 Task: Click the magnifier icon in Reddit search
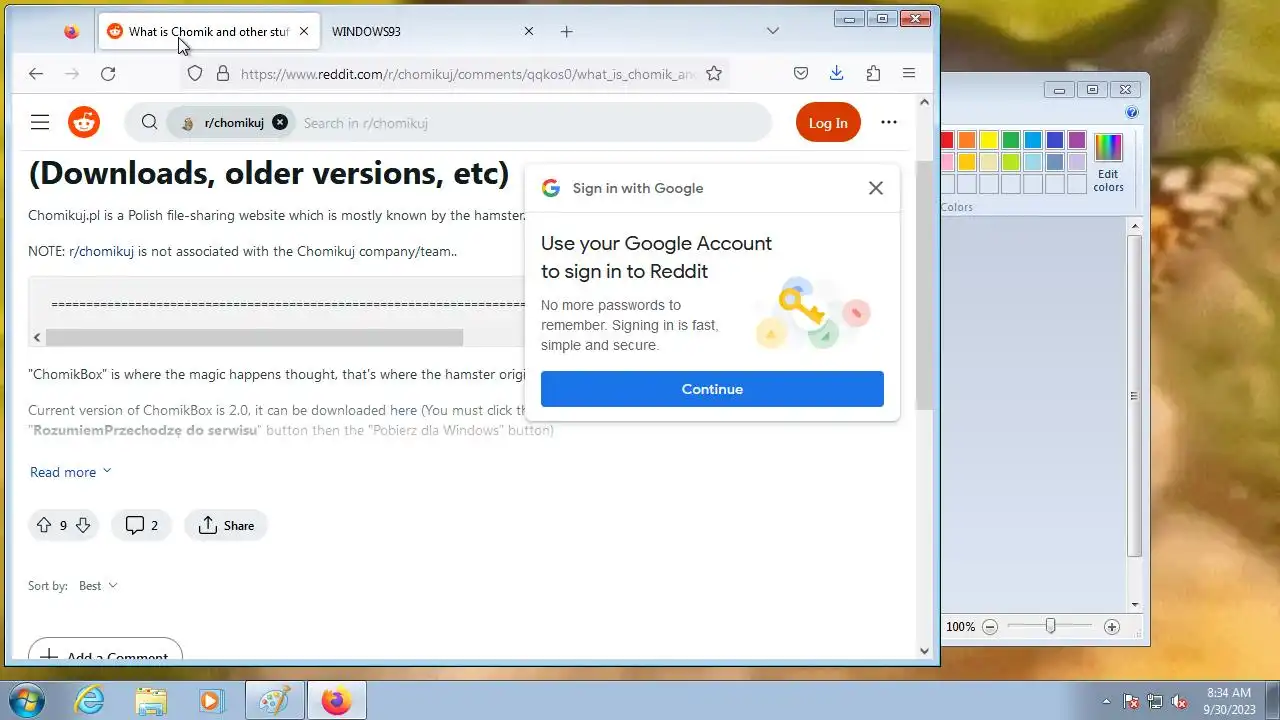pyautogui.click(x=149, y=122)
